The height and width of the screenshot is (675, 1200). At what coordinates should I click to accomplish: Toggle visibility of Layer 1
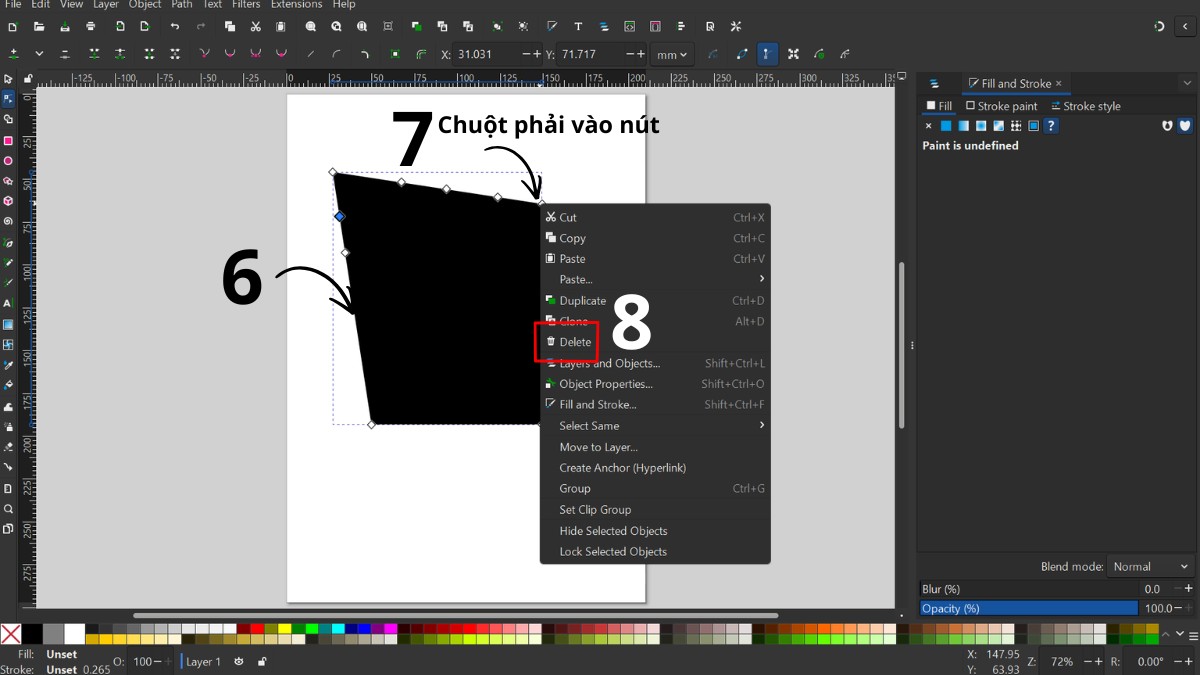(238, 661)
